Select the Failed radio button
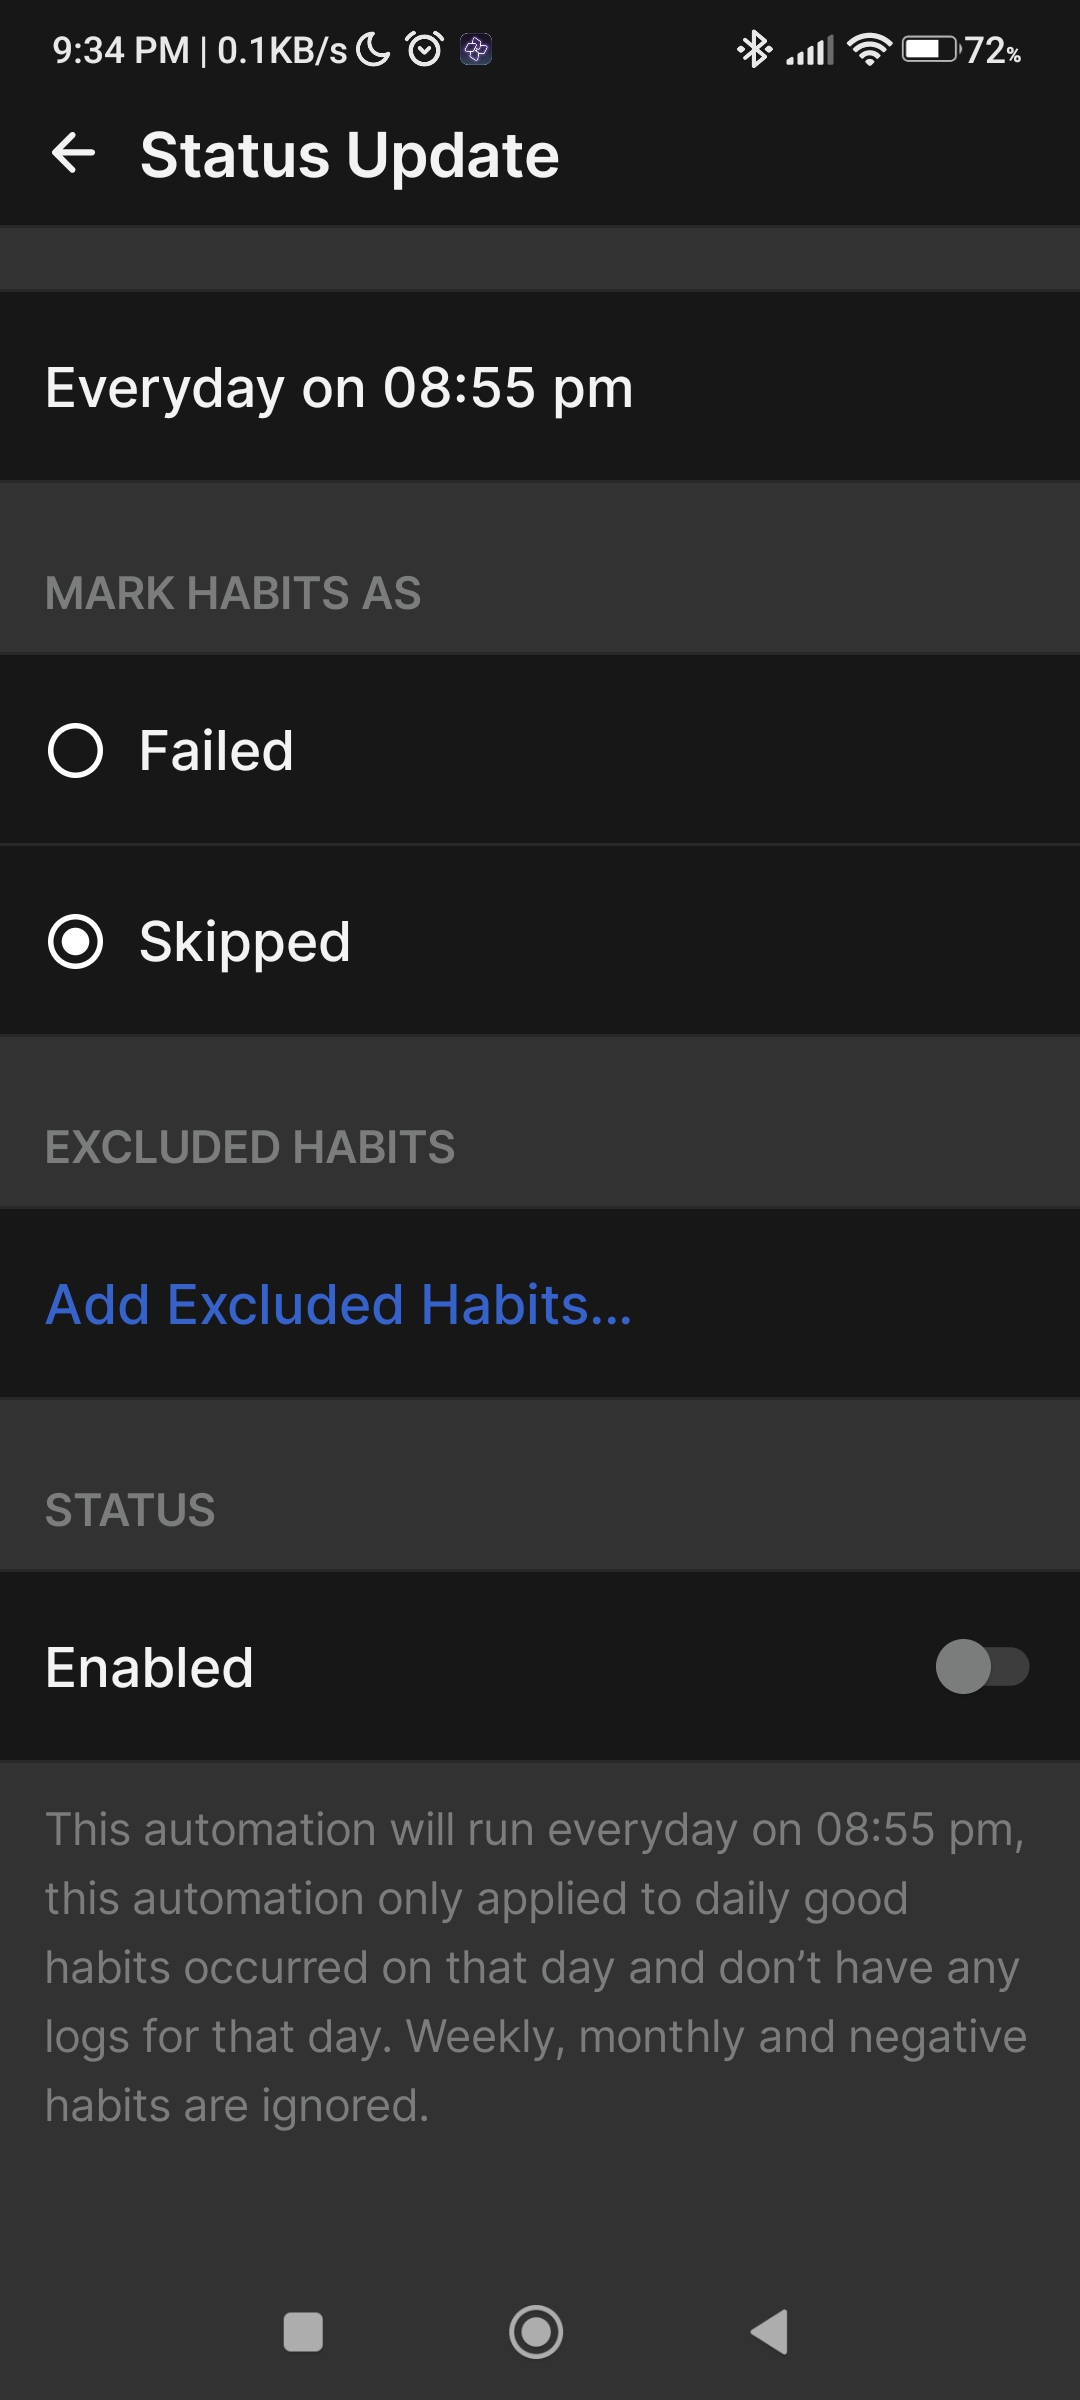 click(75, 751)
